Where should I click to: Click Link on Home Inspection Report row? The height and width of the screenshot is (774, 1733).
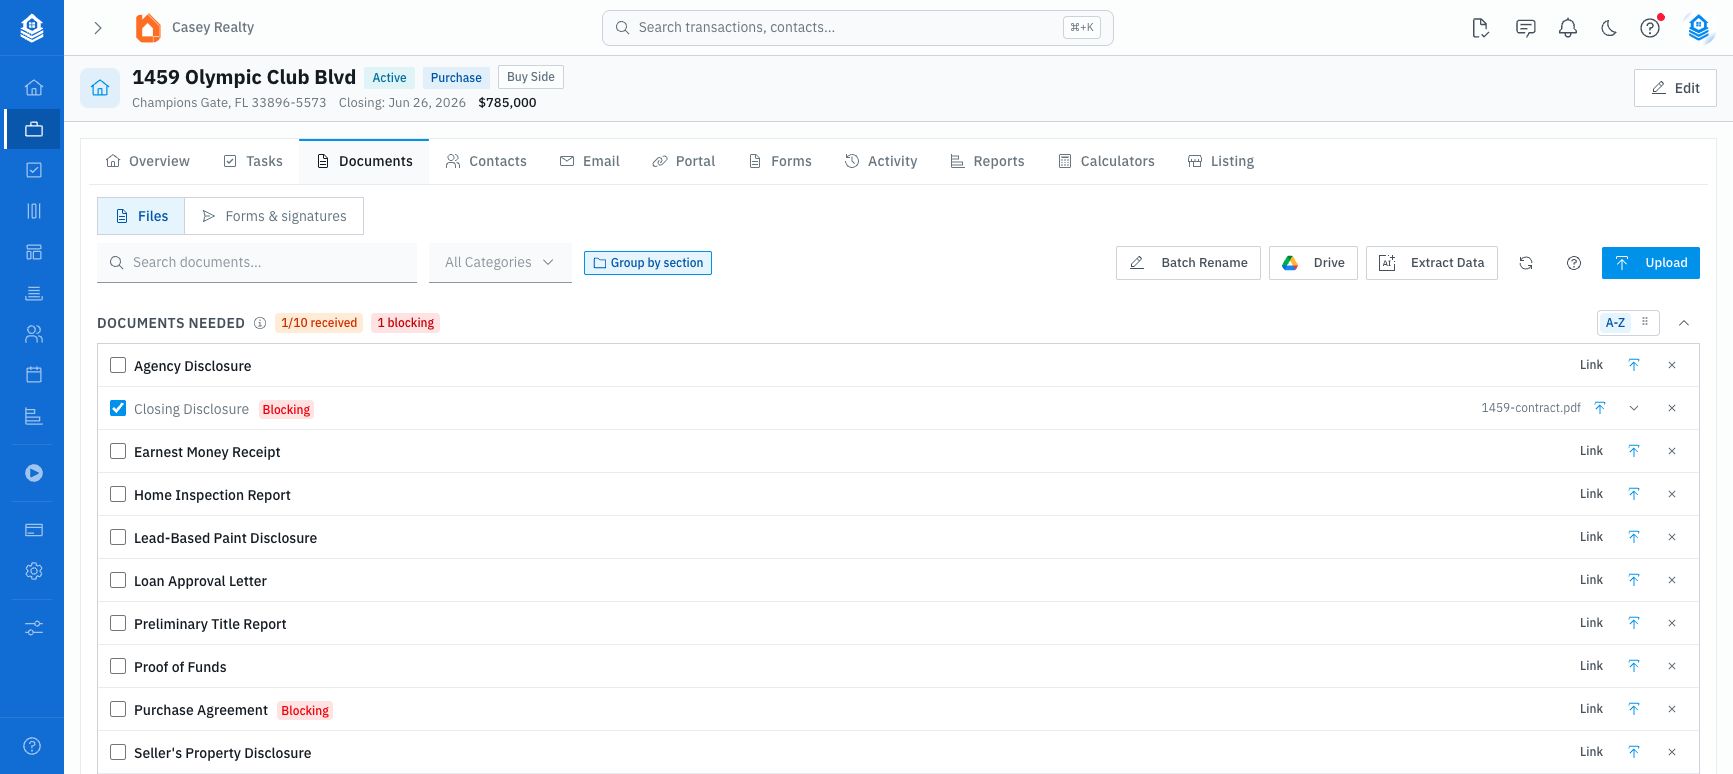point(1591,494)
